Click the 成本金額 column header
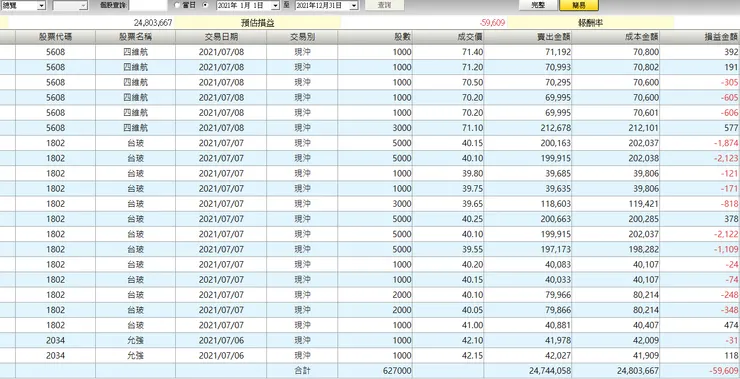 616,37
